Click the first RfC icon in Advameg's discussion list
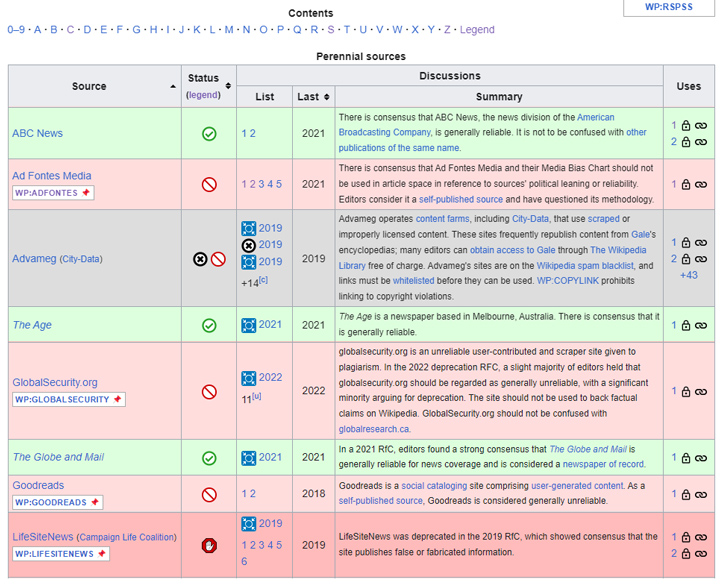Viewport: 720px width, 587px height. coord(248,228)
